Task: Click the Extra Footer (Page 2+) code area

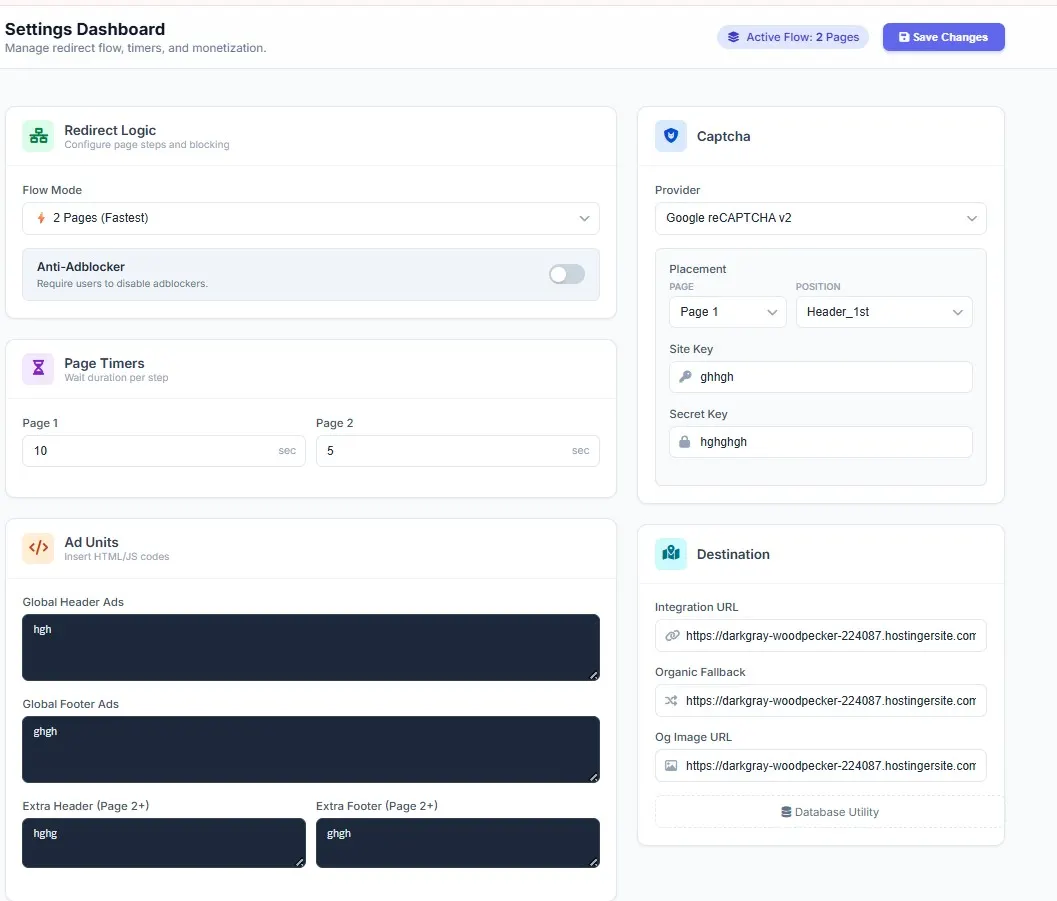Action: [457, 843]
